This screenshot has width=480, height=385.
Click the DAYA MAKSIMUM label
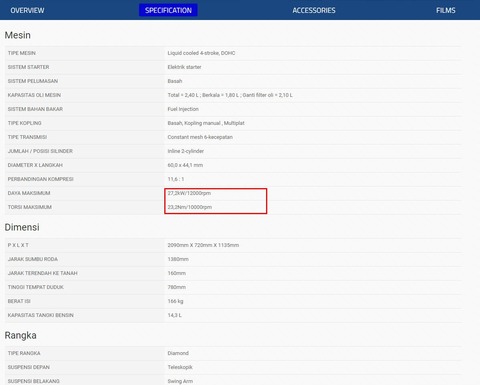(x=29, y=193)
